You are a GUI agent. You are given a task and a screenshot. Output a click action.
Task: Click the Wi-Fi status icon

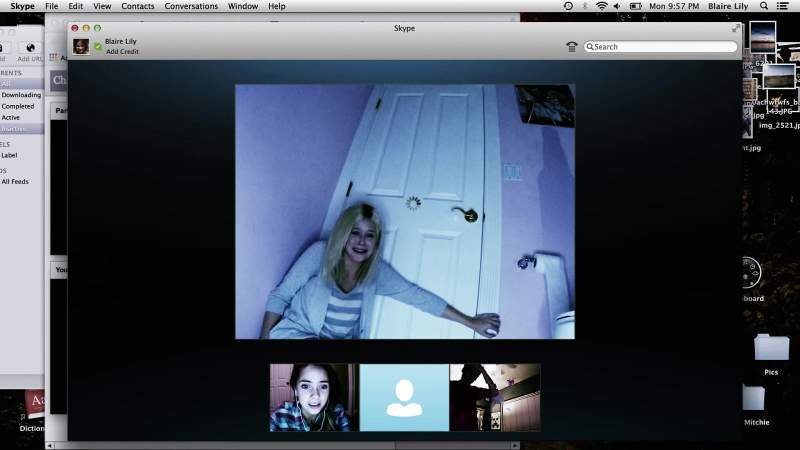pos(602,6)
